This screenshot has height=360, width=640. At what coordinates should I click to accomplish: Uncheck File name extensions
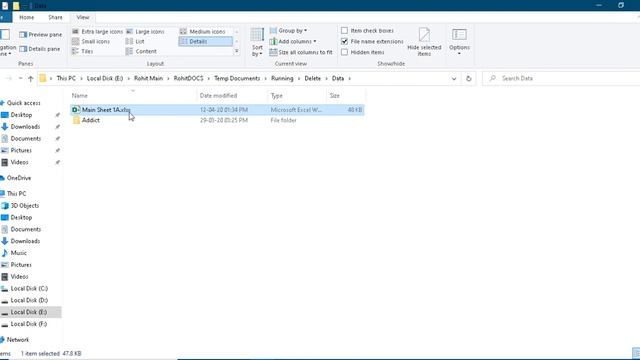coord(344,41)
